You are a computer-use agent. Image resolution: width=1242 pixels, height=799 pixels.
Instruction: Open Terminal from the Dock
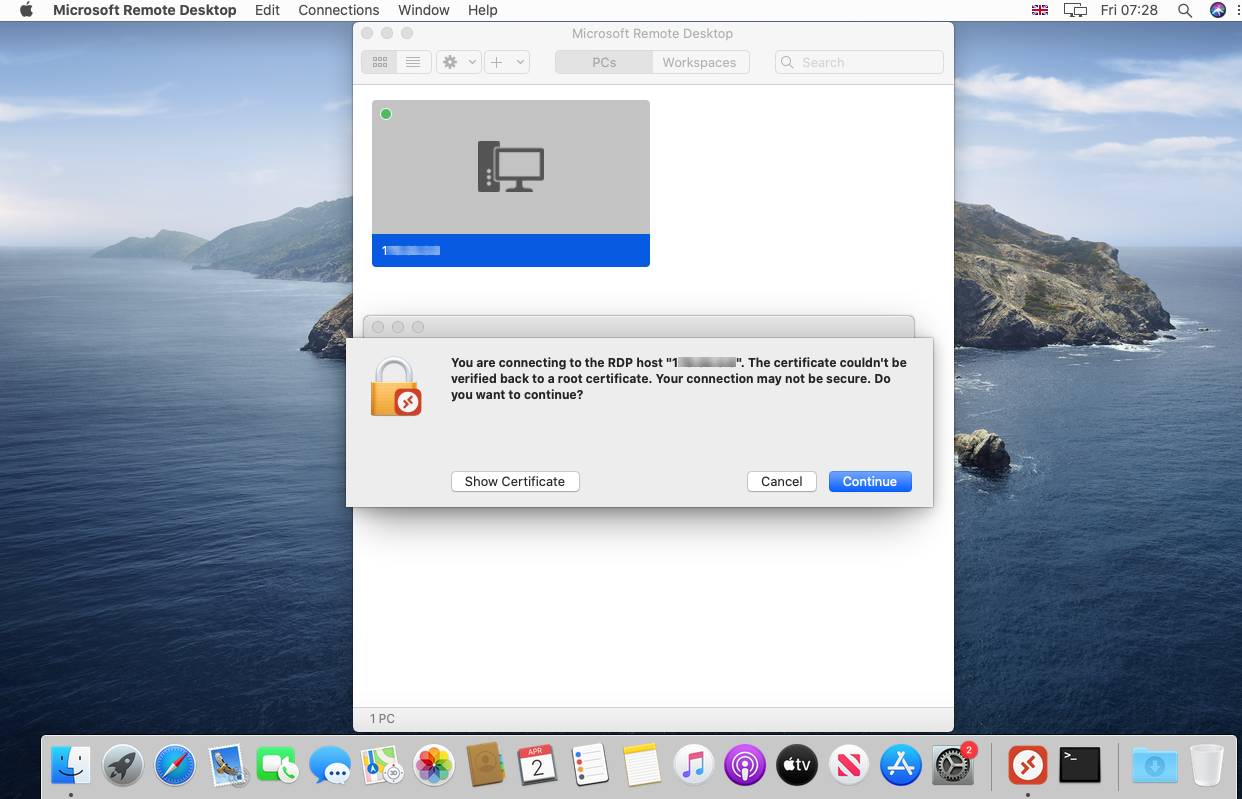(x=1080, y=766)
